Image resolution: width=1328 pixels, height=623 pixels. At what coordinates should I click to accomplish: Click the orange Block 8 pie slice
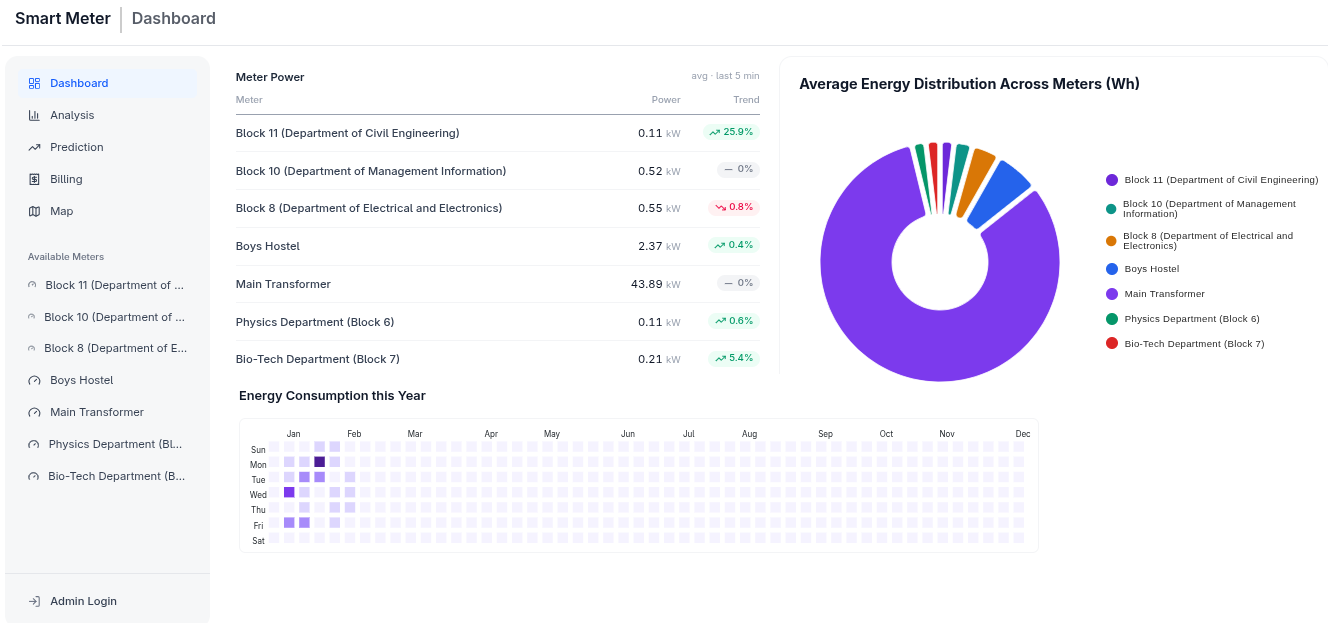click(x=975, y=180)
